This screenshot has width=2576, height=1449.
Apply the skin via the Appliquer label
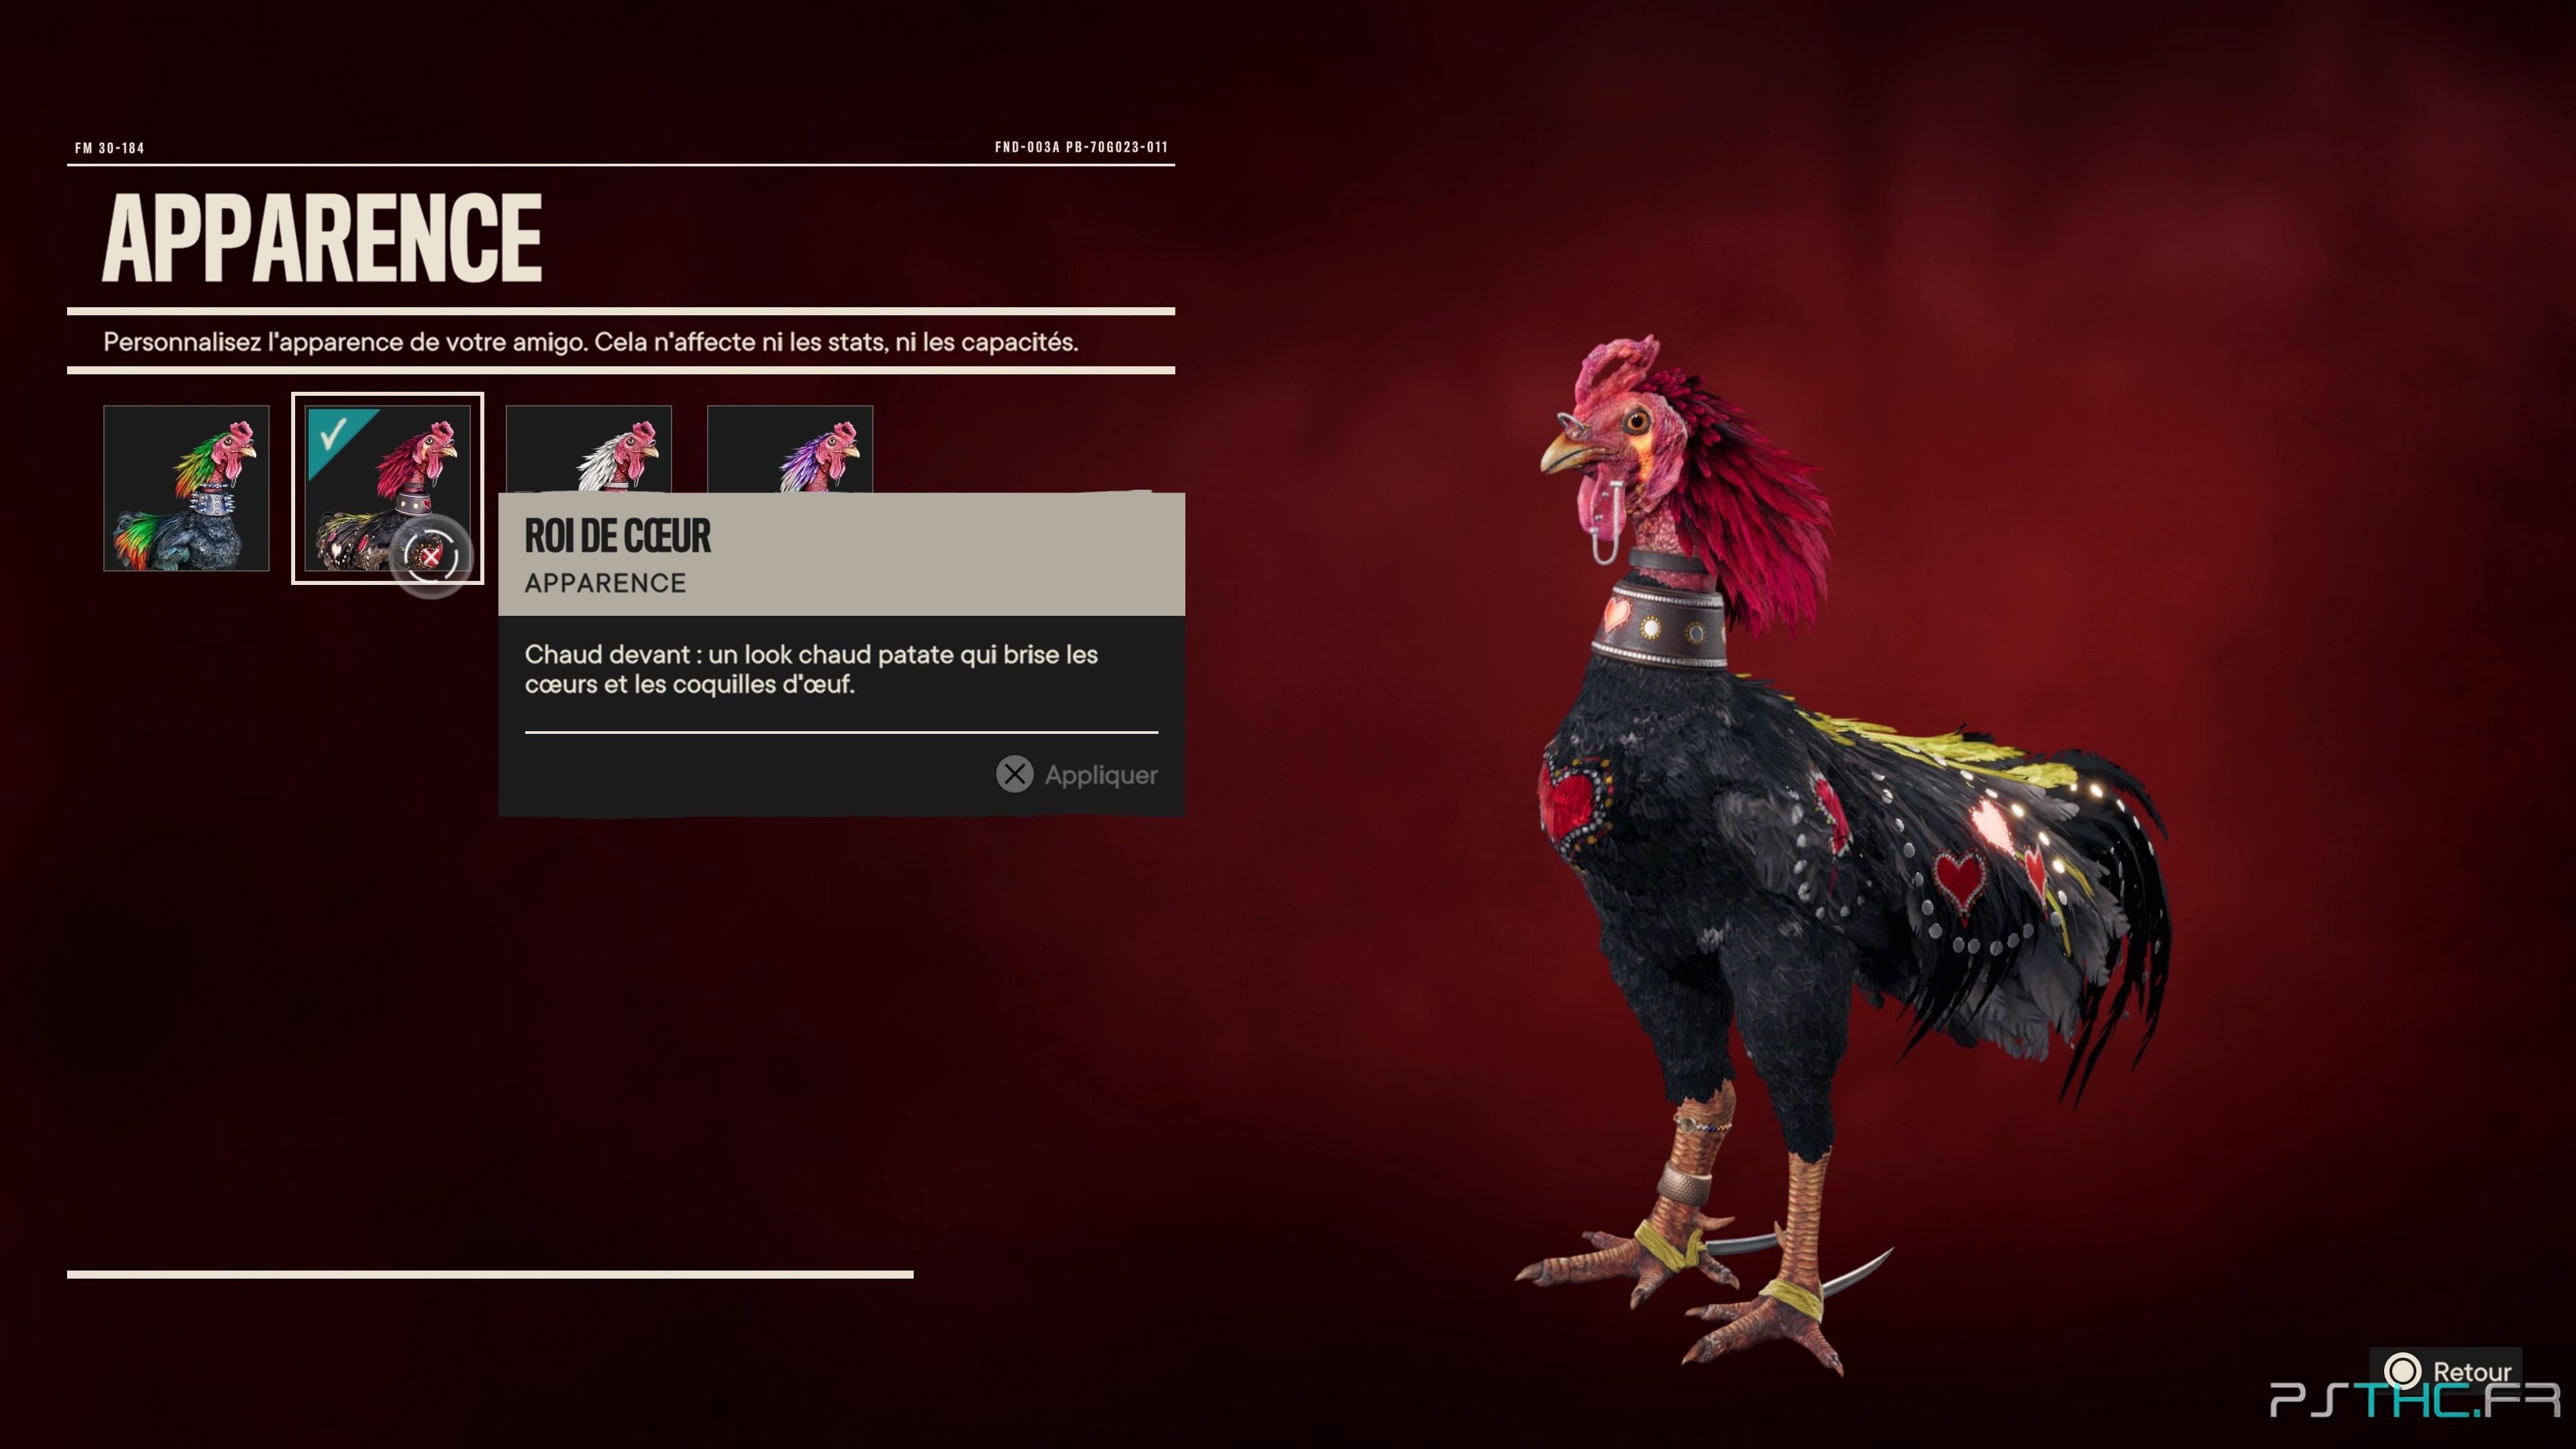click(x=1101, y=775)
